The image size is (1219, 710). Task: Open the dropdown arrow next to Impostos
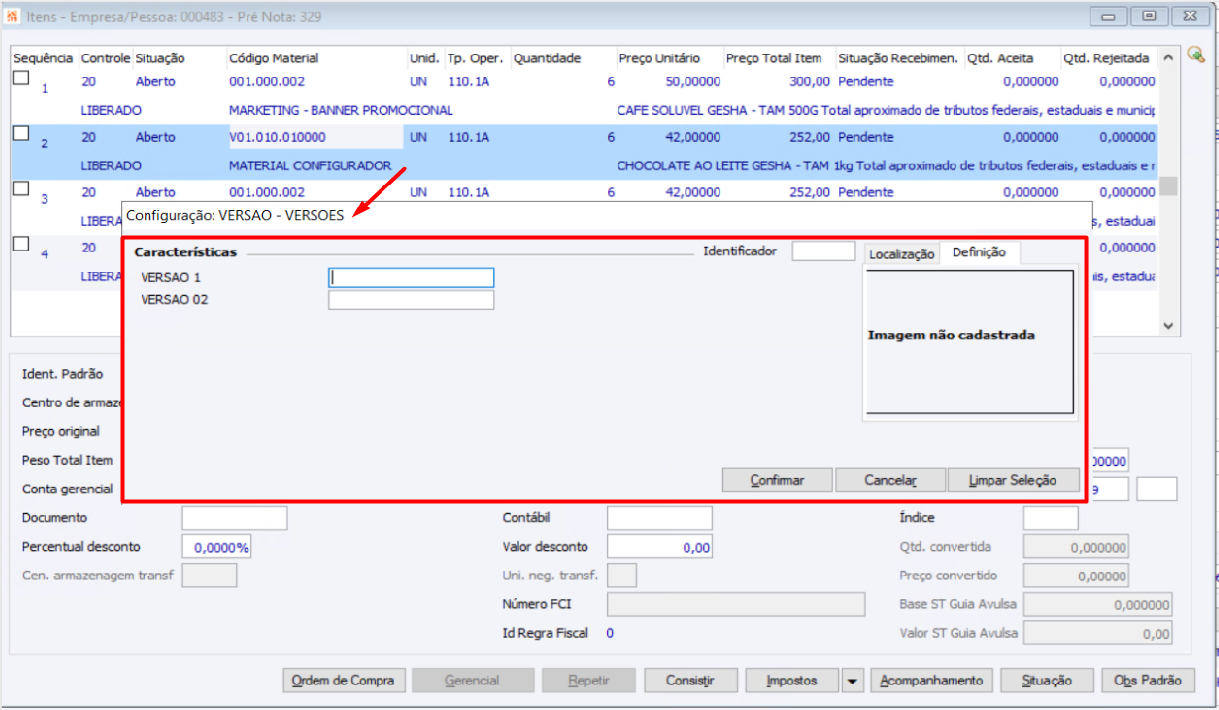[852, 681]
